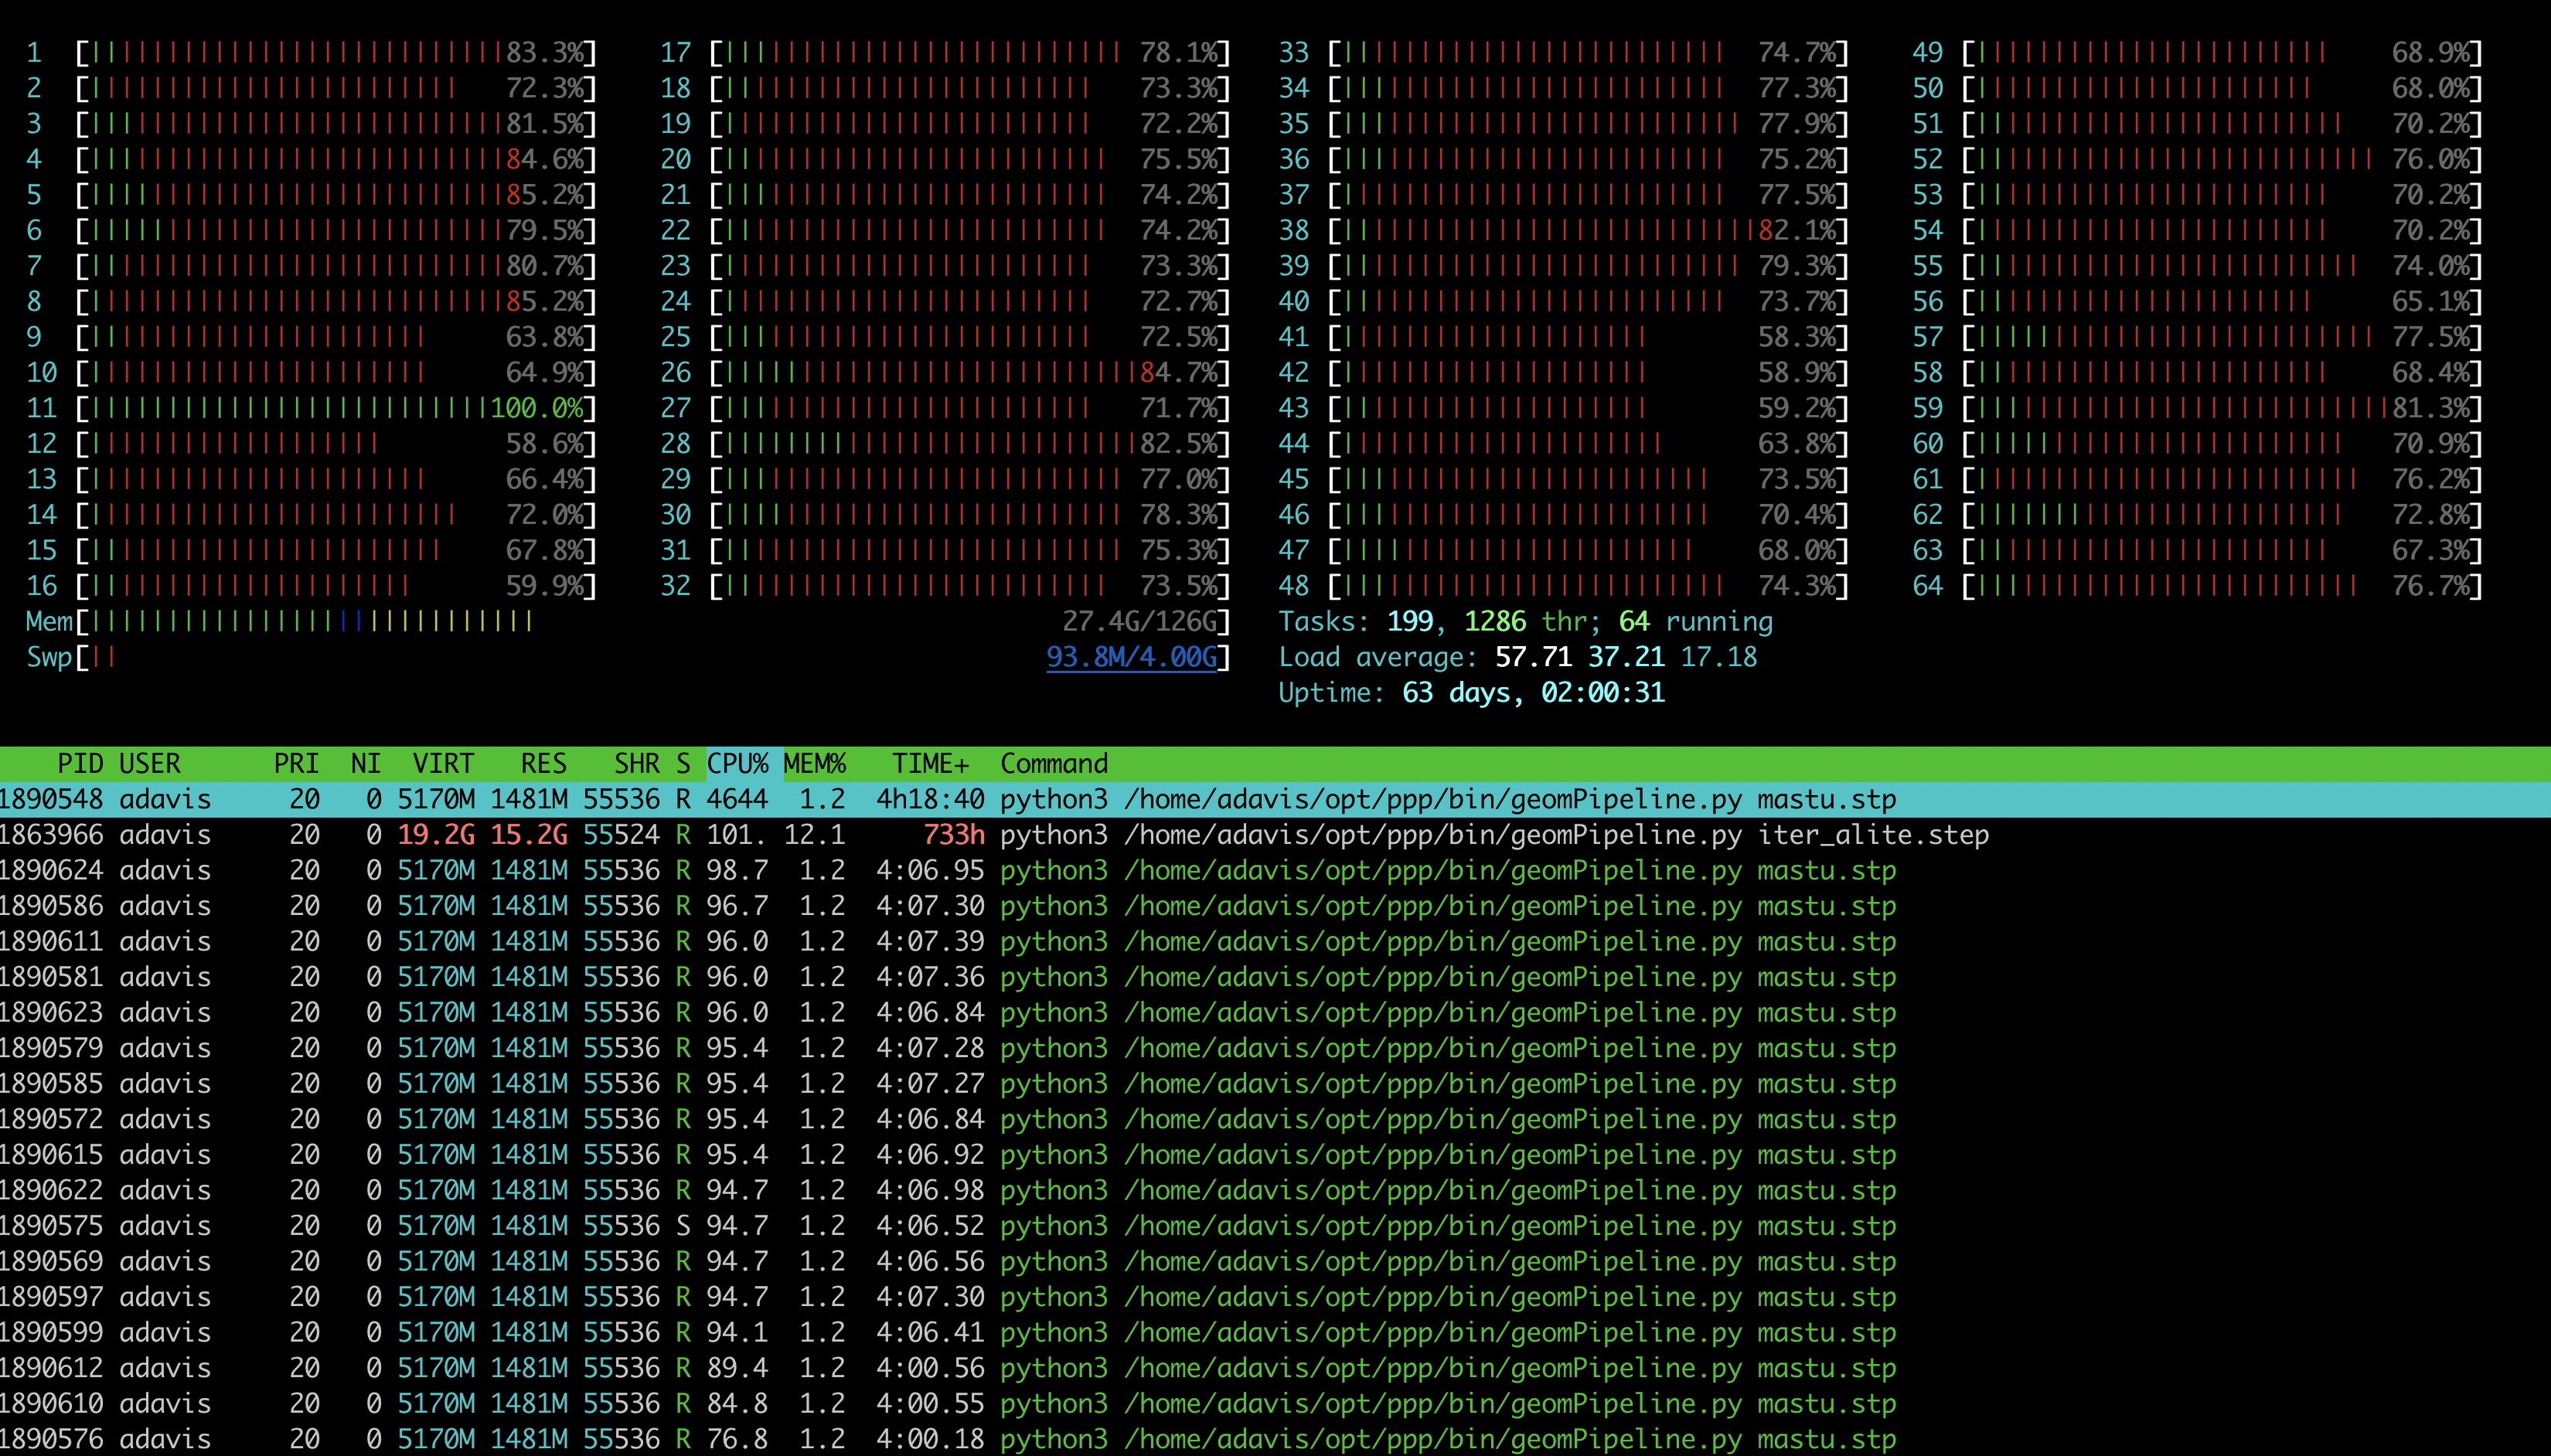Sort processes by CPU% column header
This screenshot has height=1456, width=2551.
tap(737, 764)
